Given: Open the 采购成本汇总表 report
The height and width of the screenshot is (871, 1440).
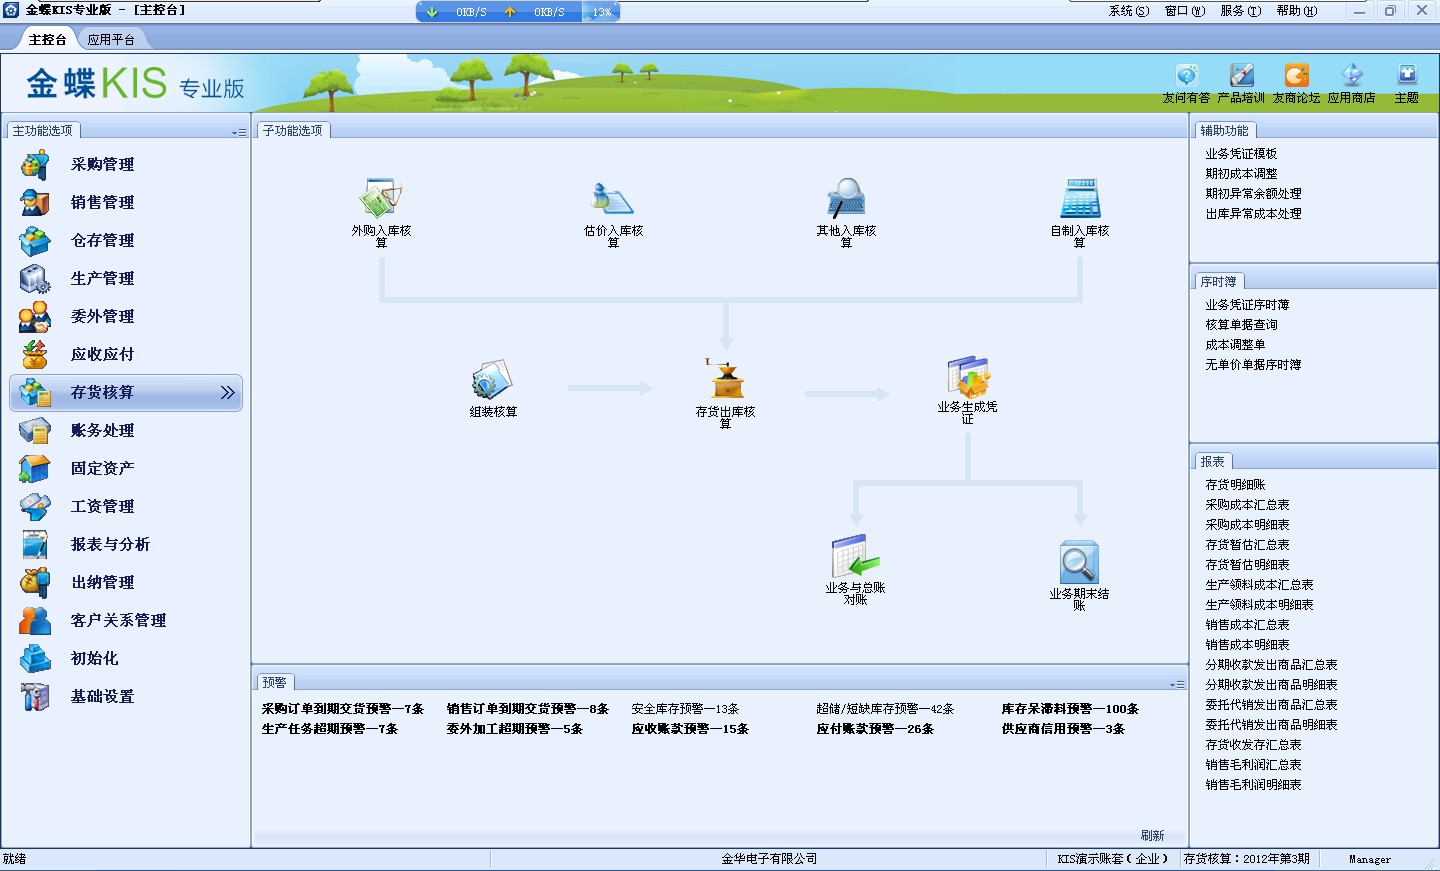Looking at the screenshot, I should click(x=1247, y=505).
